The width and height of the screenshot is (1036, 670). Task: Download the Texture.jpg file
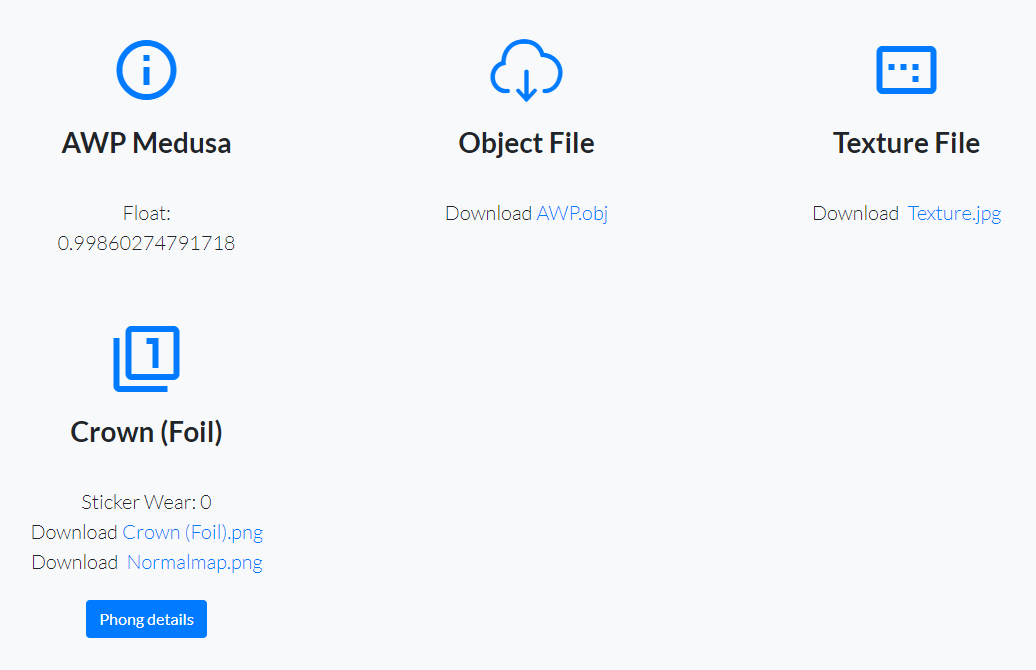[954, 213]
